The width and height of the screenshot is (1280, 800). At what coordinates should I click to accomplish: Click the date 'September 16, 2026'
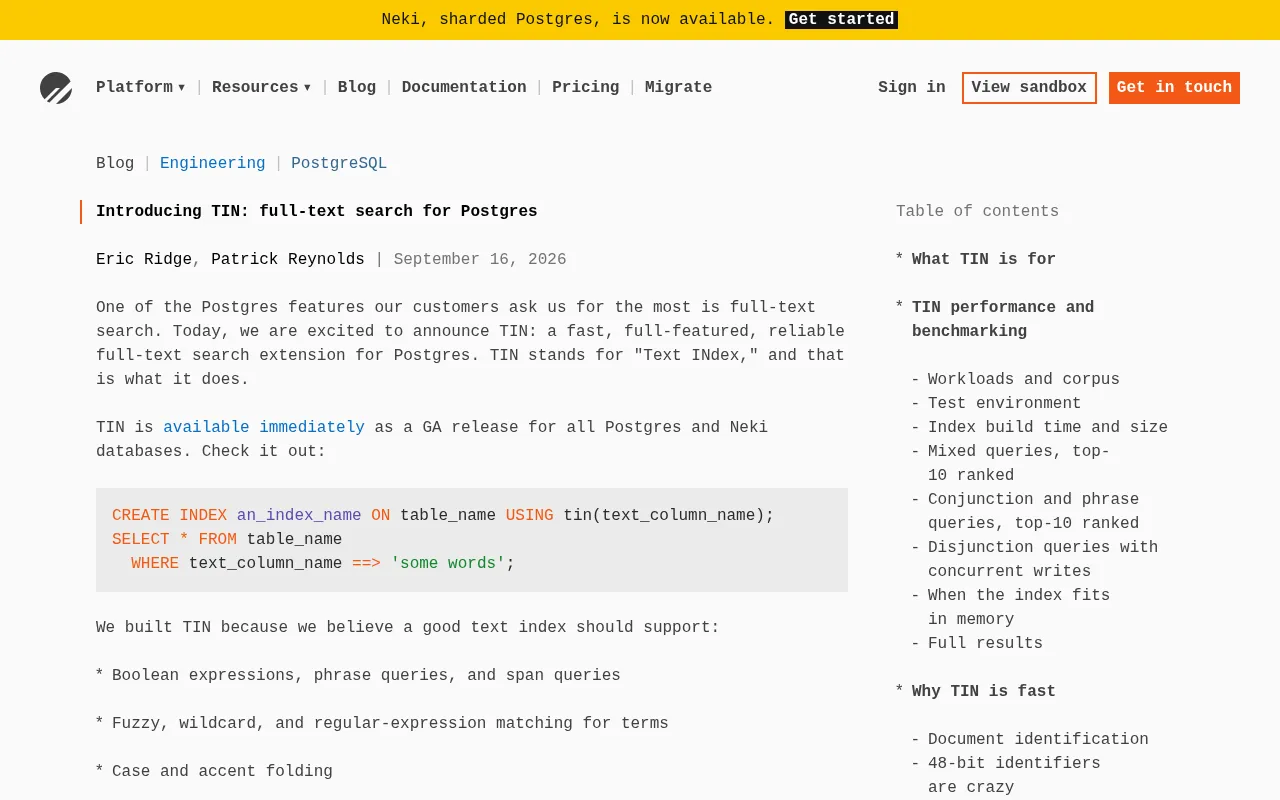[480, 259]
